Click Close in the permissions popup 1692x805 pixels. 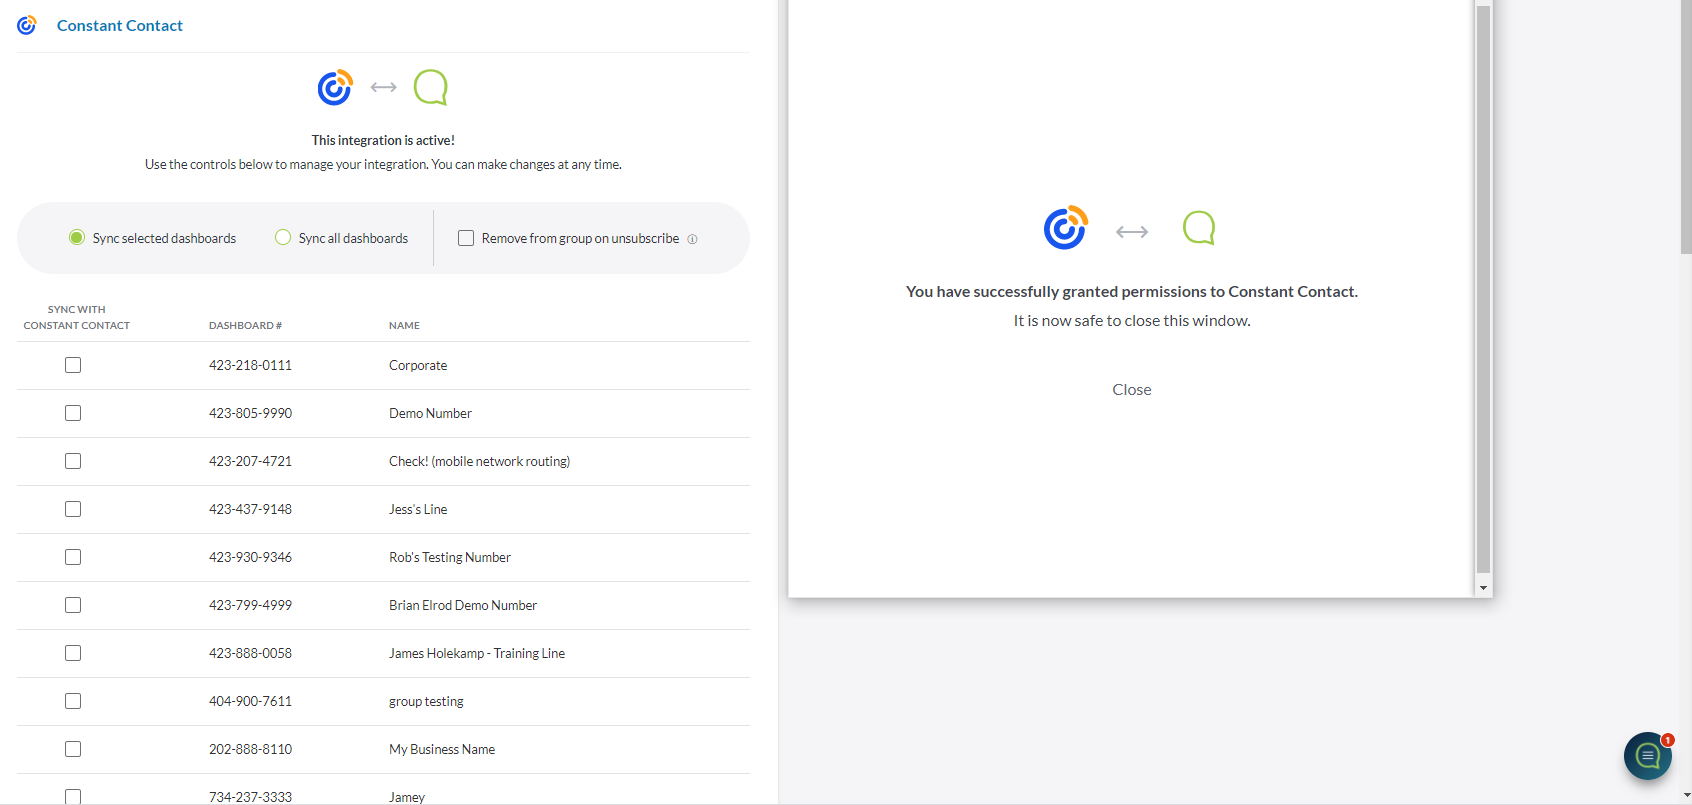pos(1131,390)
